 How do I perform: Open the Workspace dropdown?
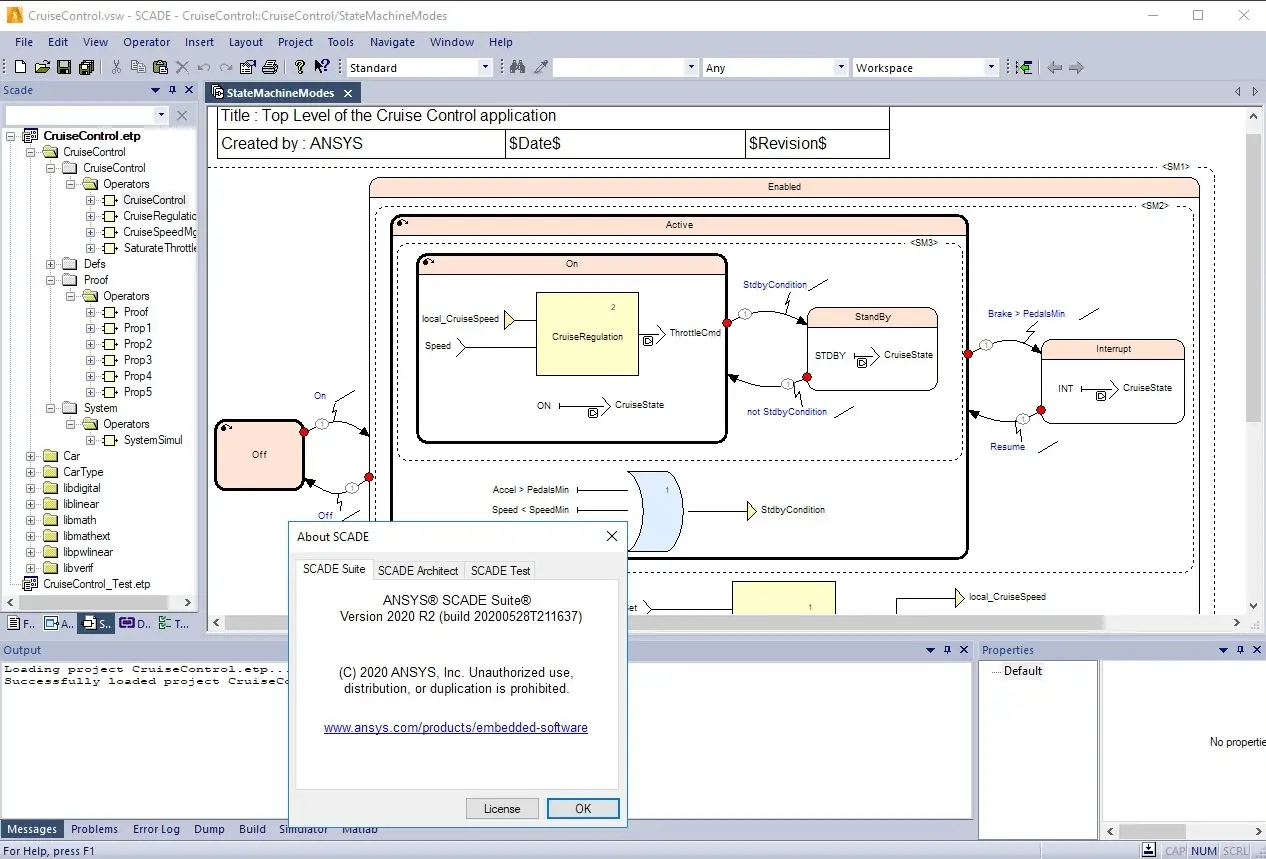tap(992, 67)
